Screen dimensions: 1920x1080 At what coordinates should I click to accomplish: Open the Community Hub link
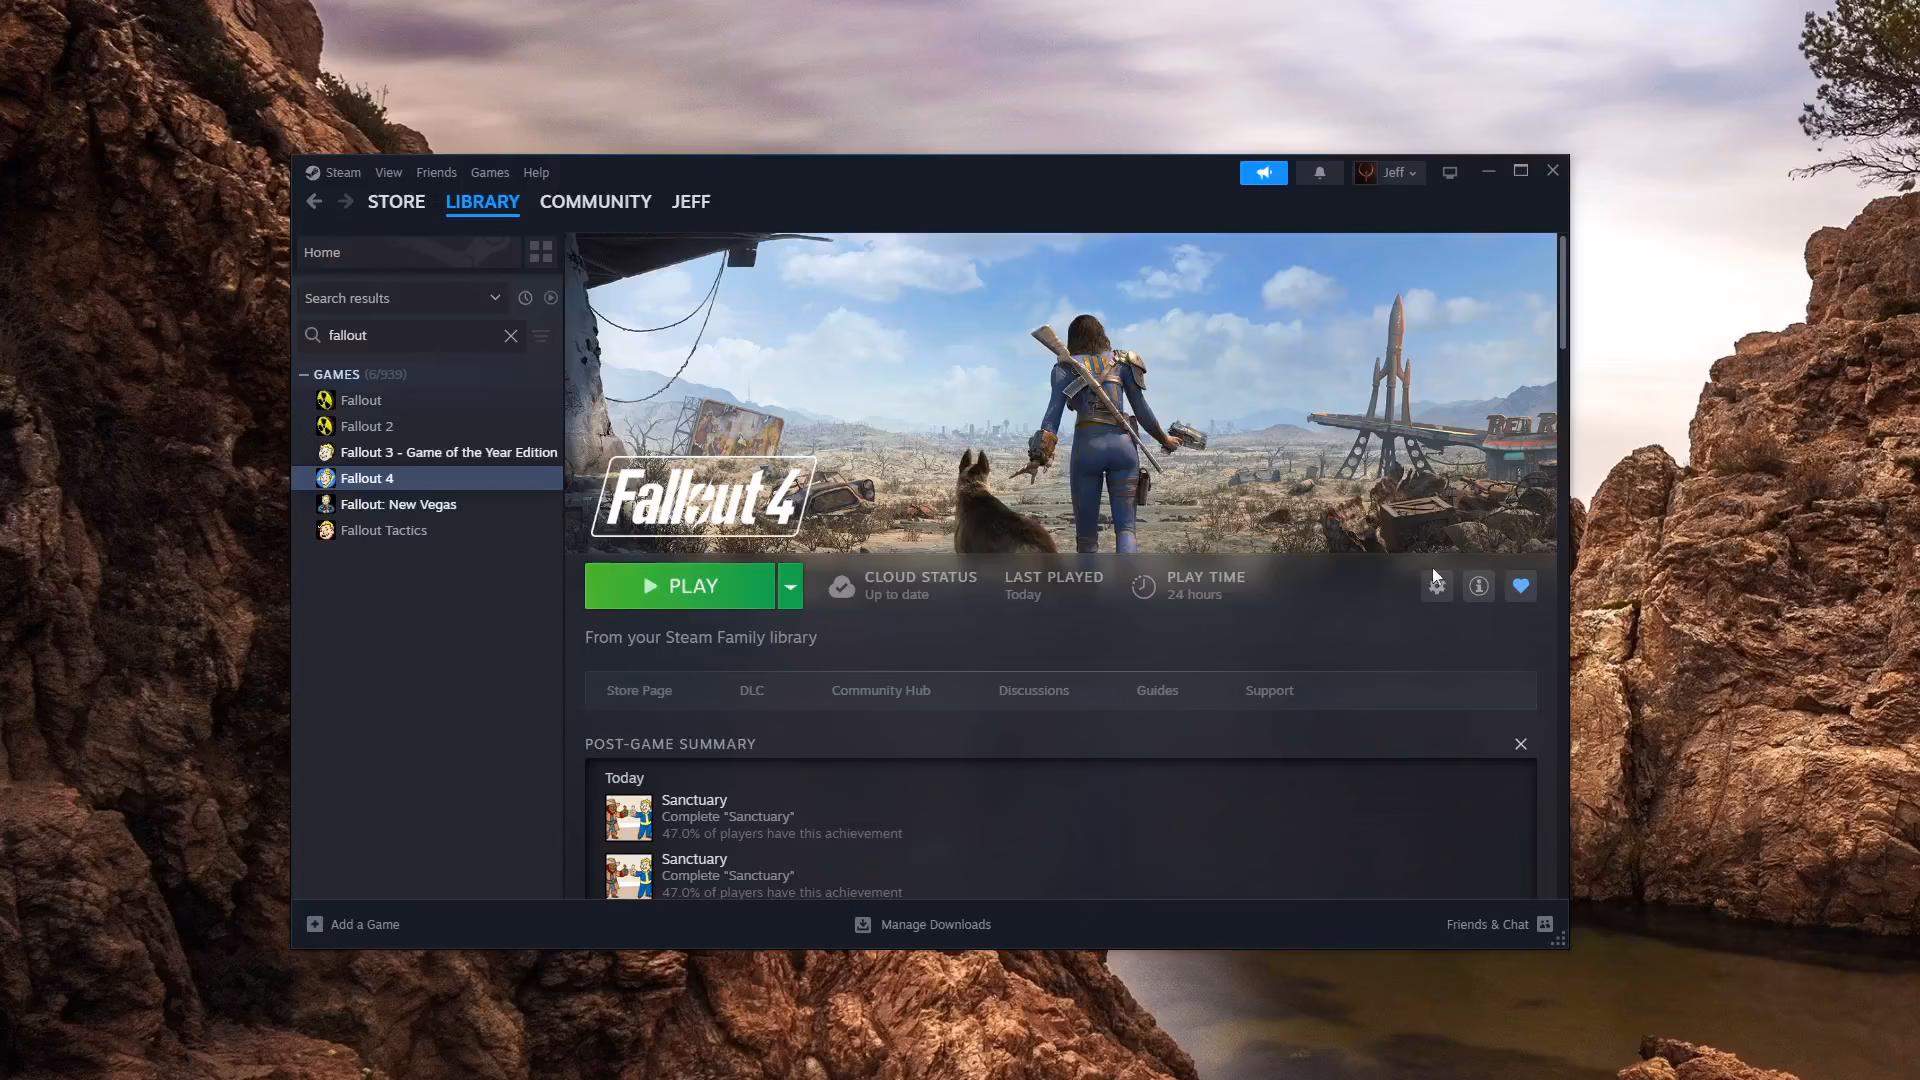(x=881, y=691)
